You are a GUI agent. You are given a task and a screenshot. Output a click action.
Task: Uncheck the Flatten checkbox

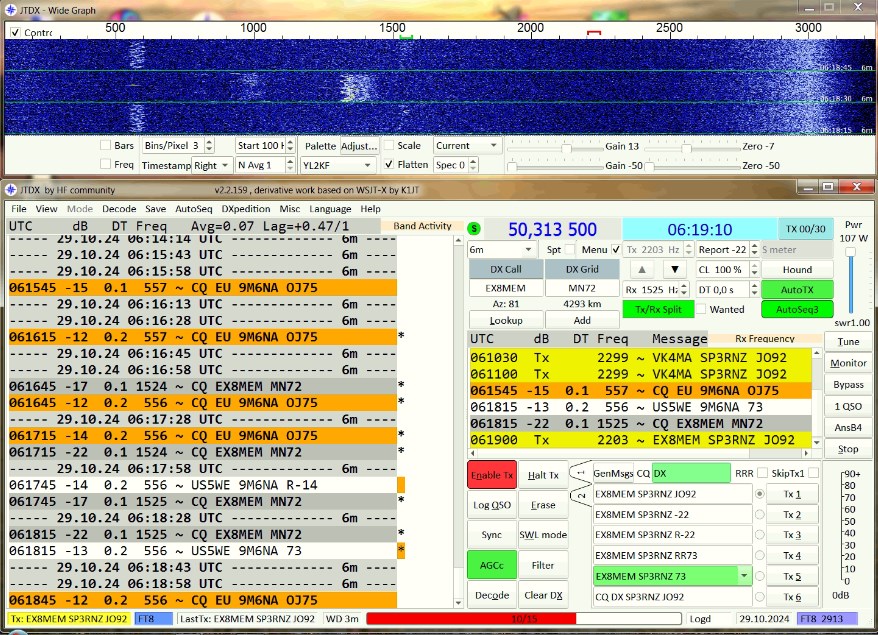[x=389, y=164]
